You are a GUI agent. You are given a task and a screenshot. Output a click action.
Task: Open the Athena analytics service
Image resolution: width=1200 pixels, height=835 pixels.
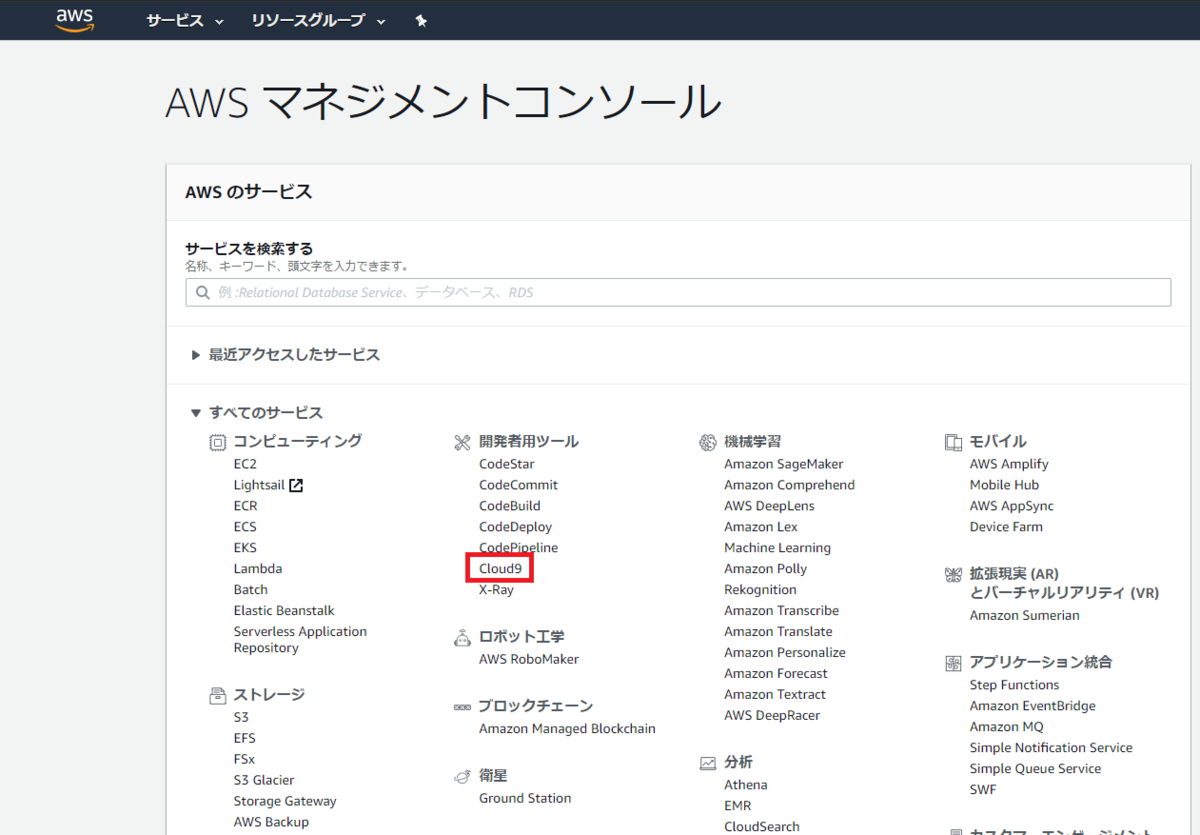pyautogui.click(x=746, y=785)
